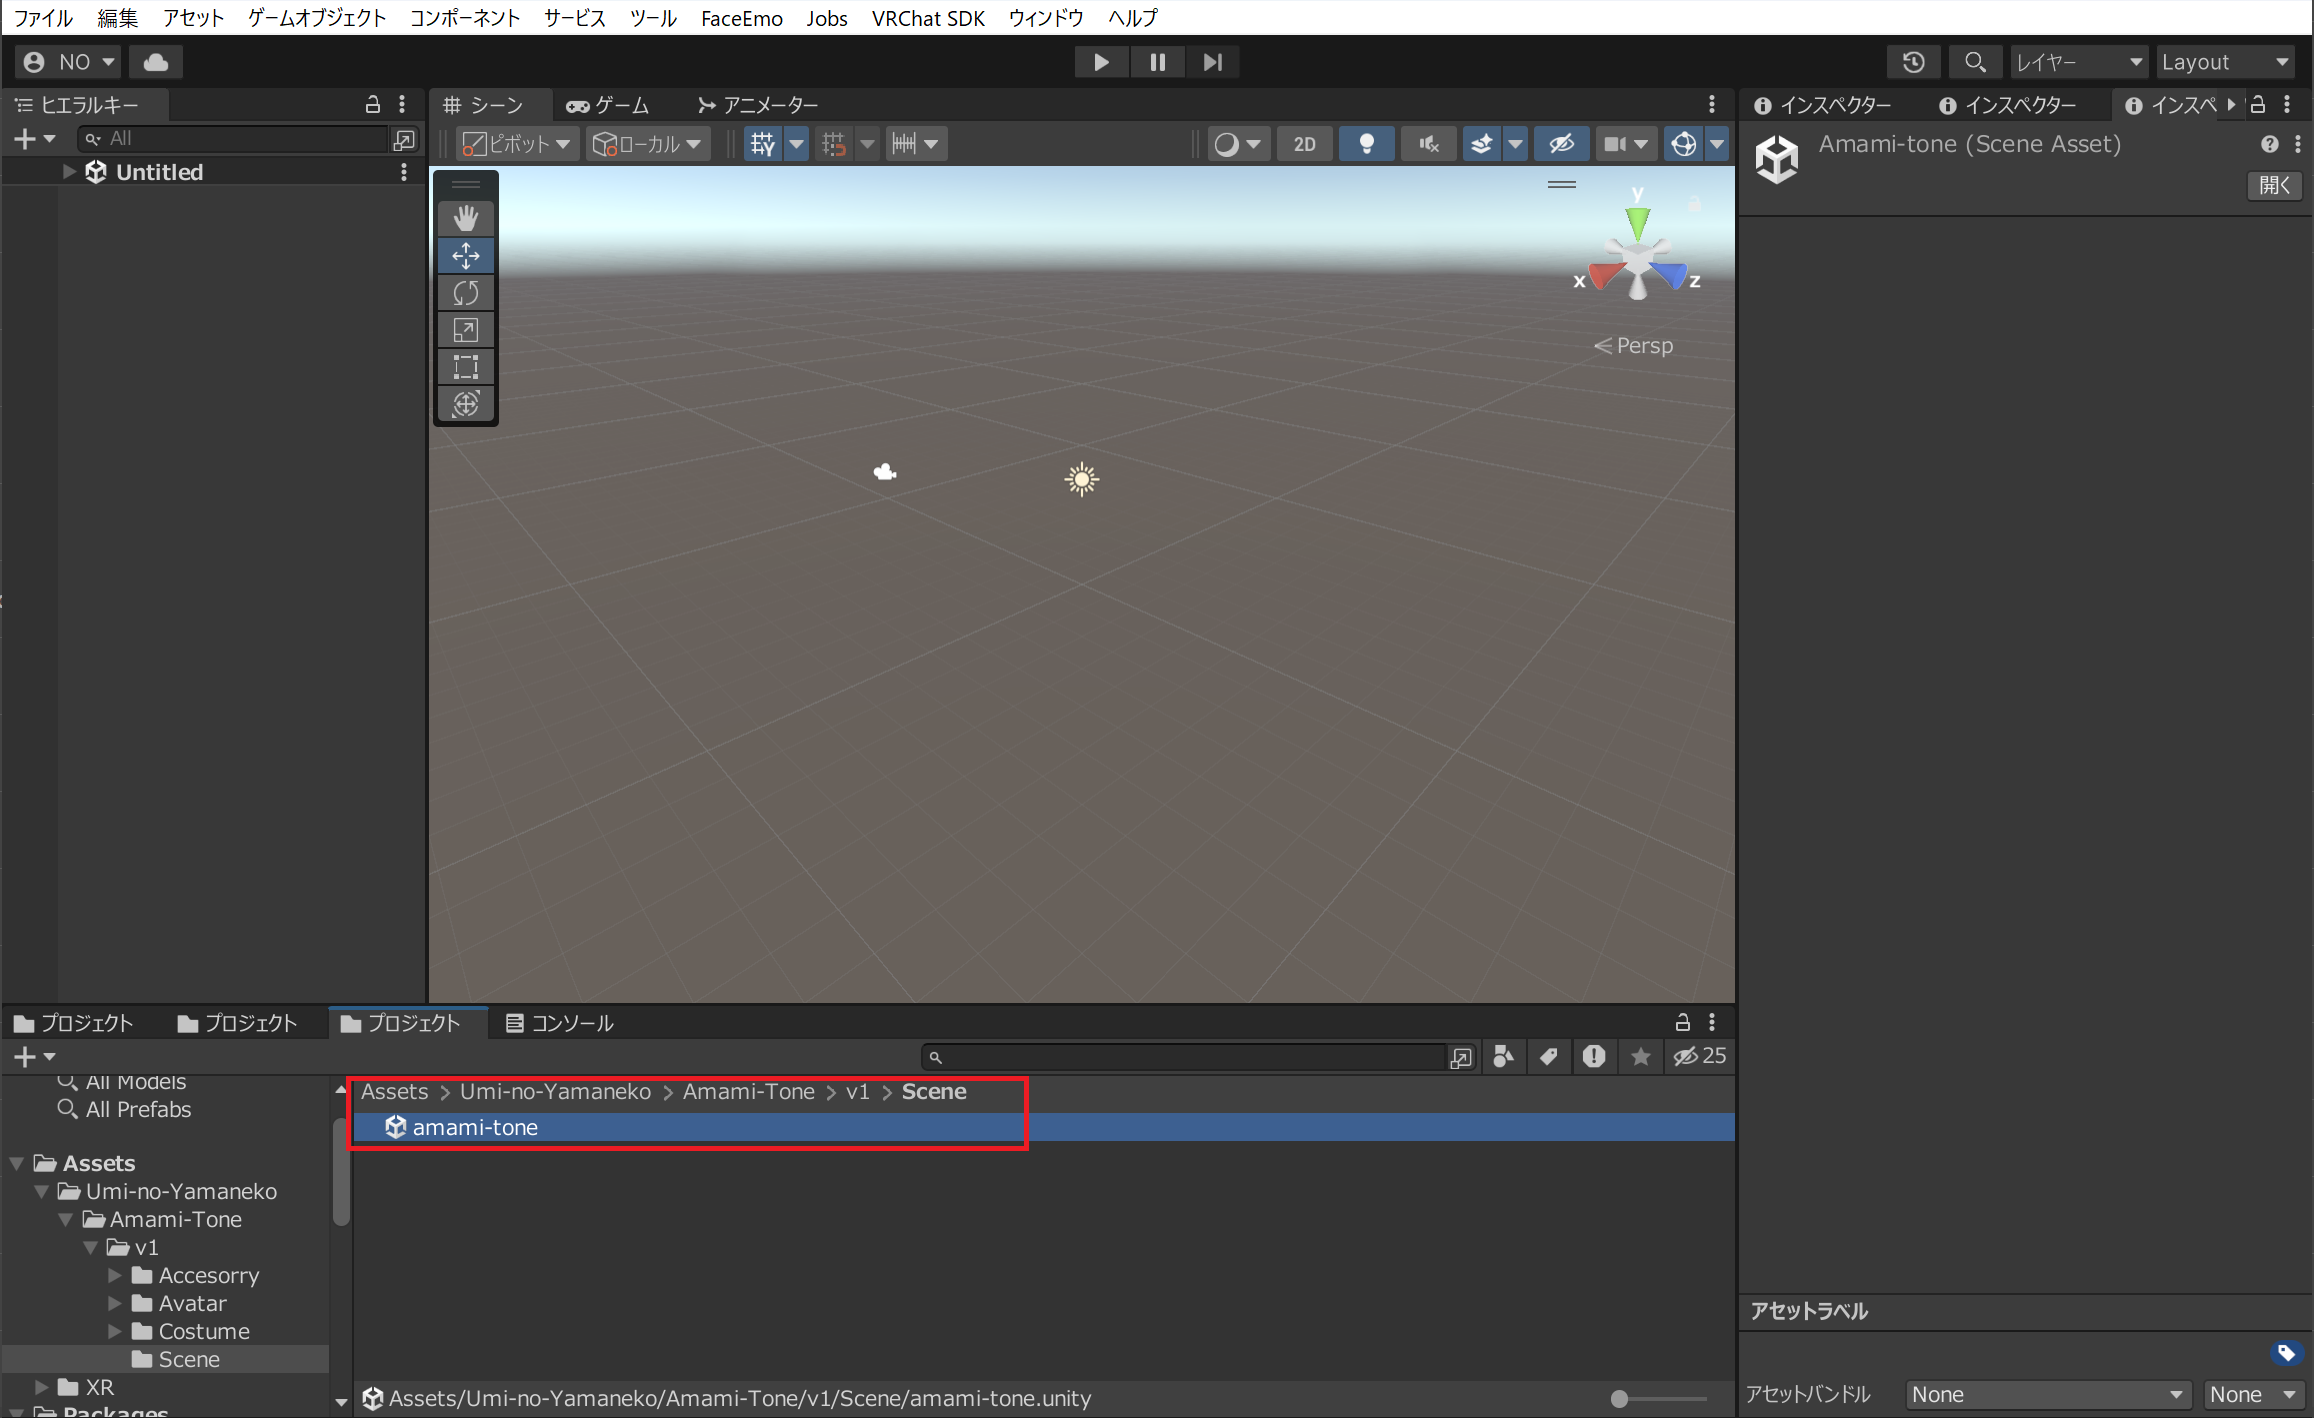Toggle scene audio mute button
Viewport: 2314px width, 1418px height.
[1428, 144]
